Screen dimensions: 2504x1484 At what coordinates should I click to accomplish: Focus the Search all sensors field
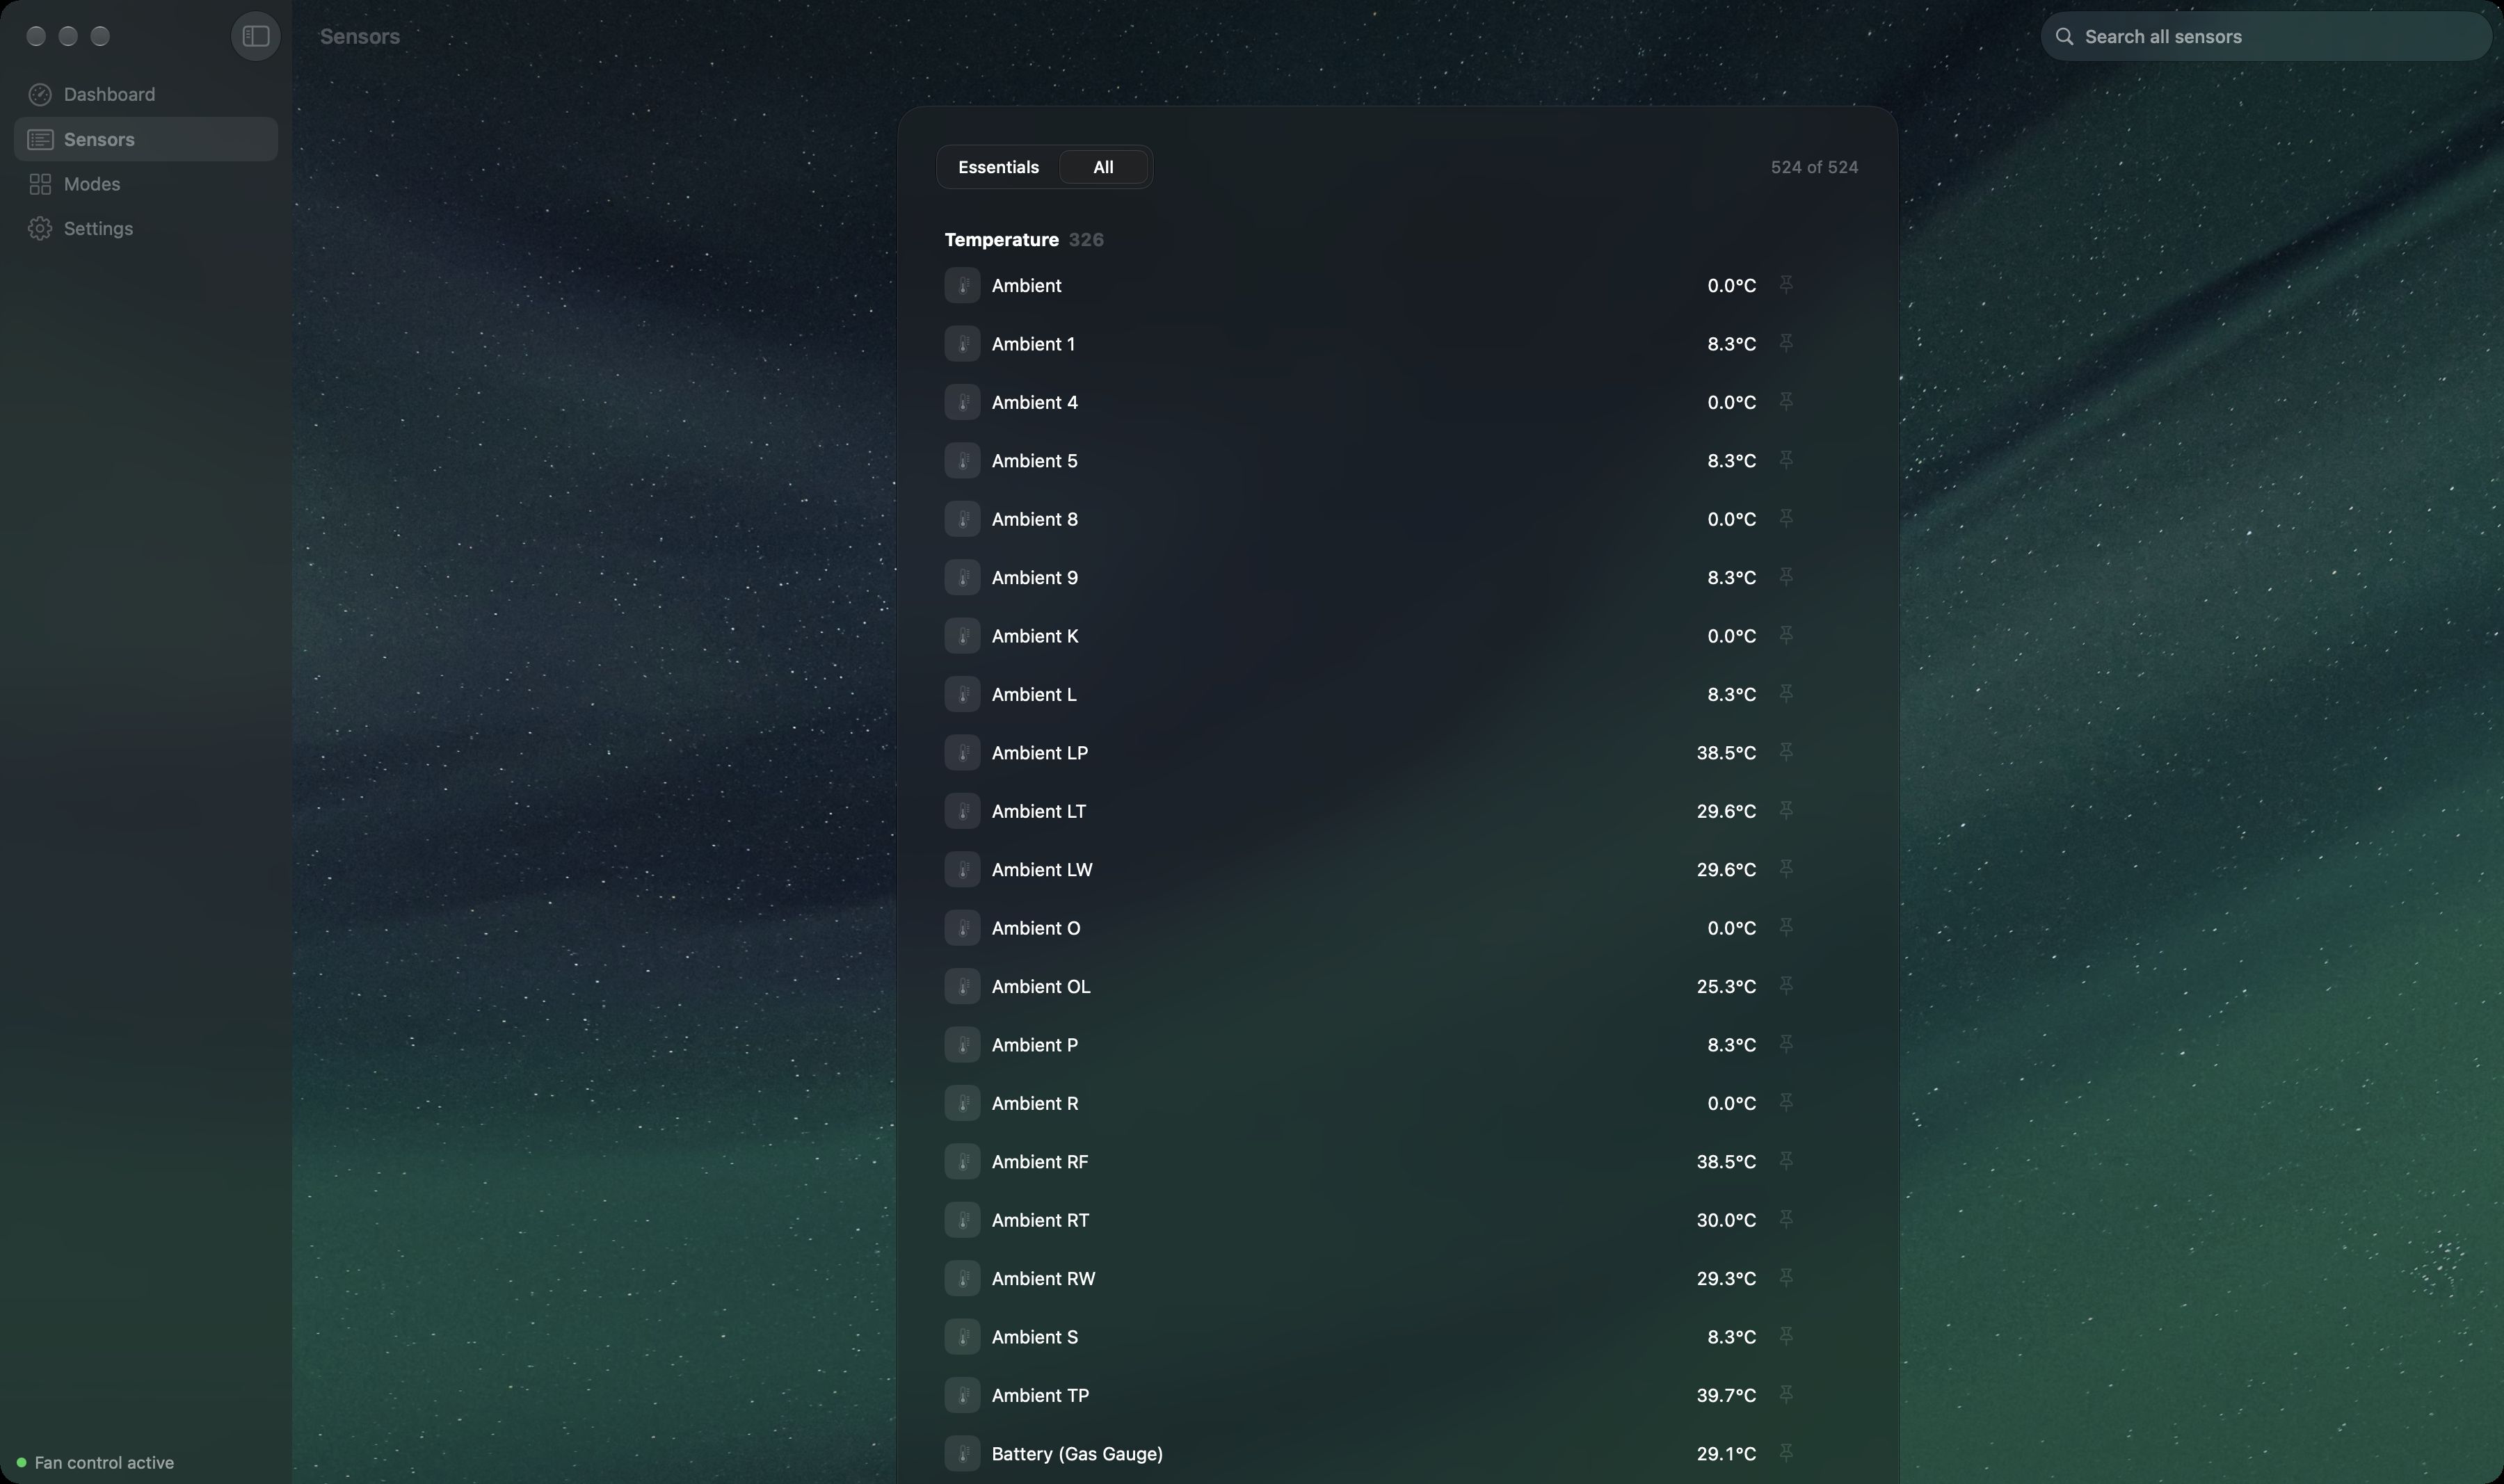tap(2265, 36)
